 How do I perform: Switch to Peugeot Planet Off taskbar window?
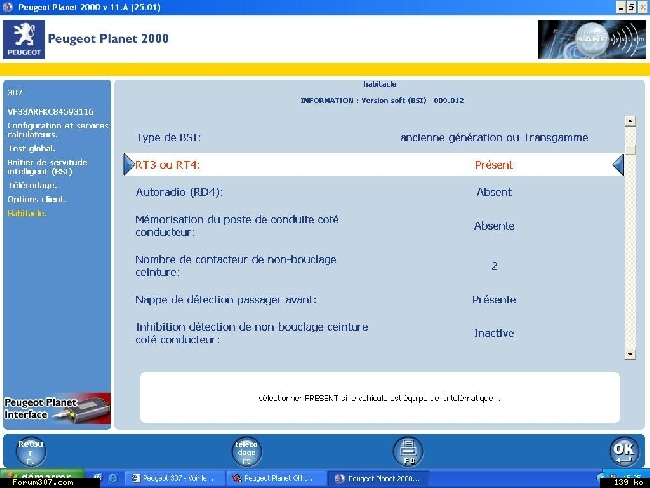point(276,478)
